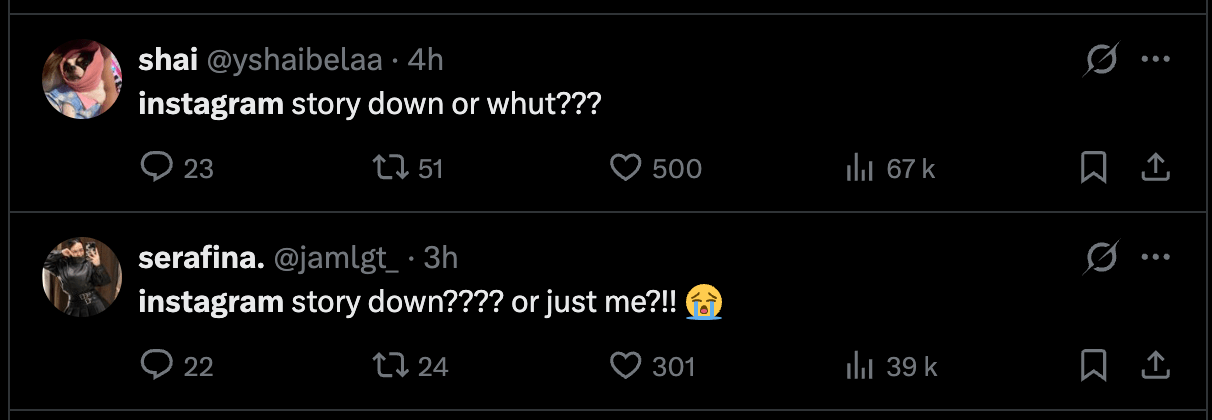Image resolution: width=1212 pixels, height=420 pixels.
Task: Open serafina's profile avatar
Action: coord(82,277)
